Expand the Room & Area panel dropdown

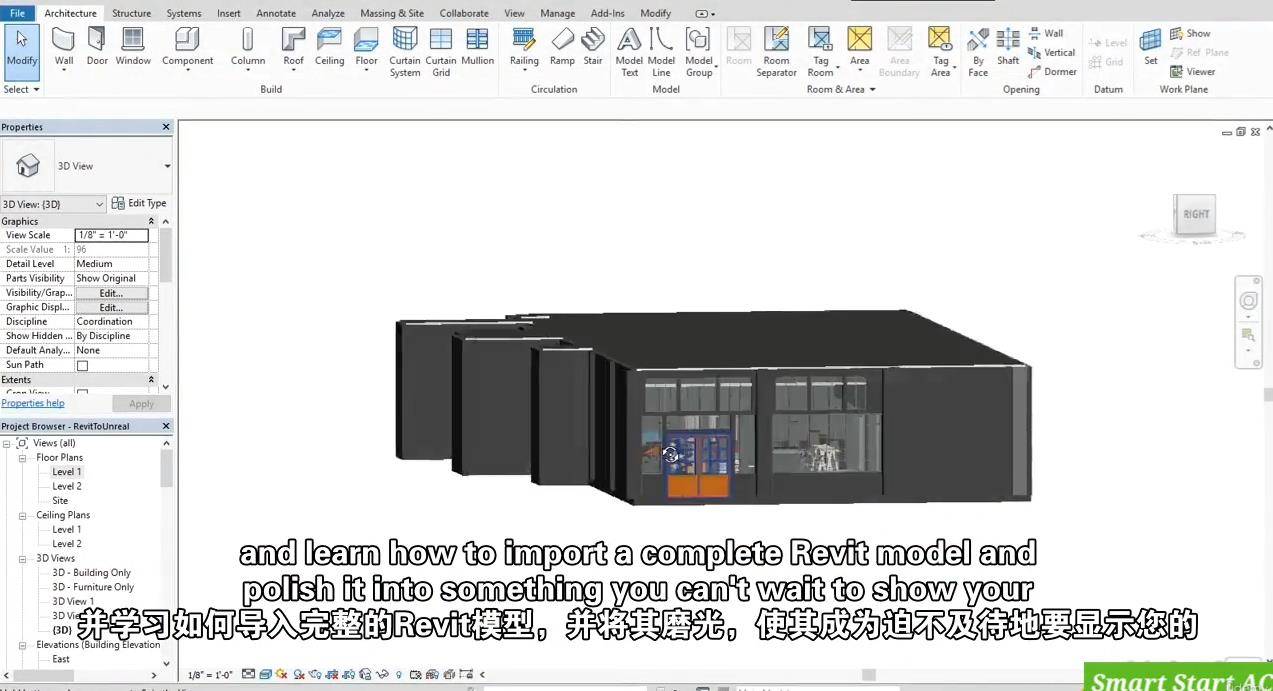841,89
